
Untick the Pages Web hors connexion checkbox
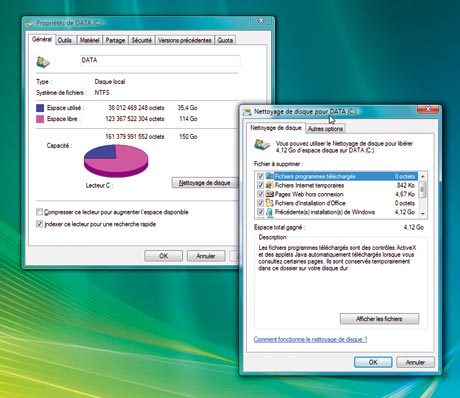(261, 194)
